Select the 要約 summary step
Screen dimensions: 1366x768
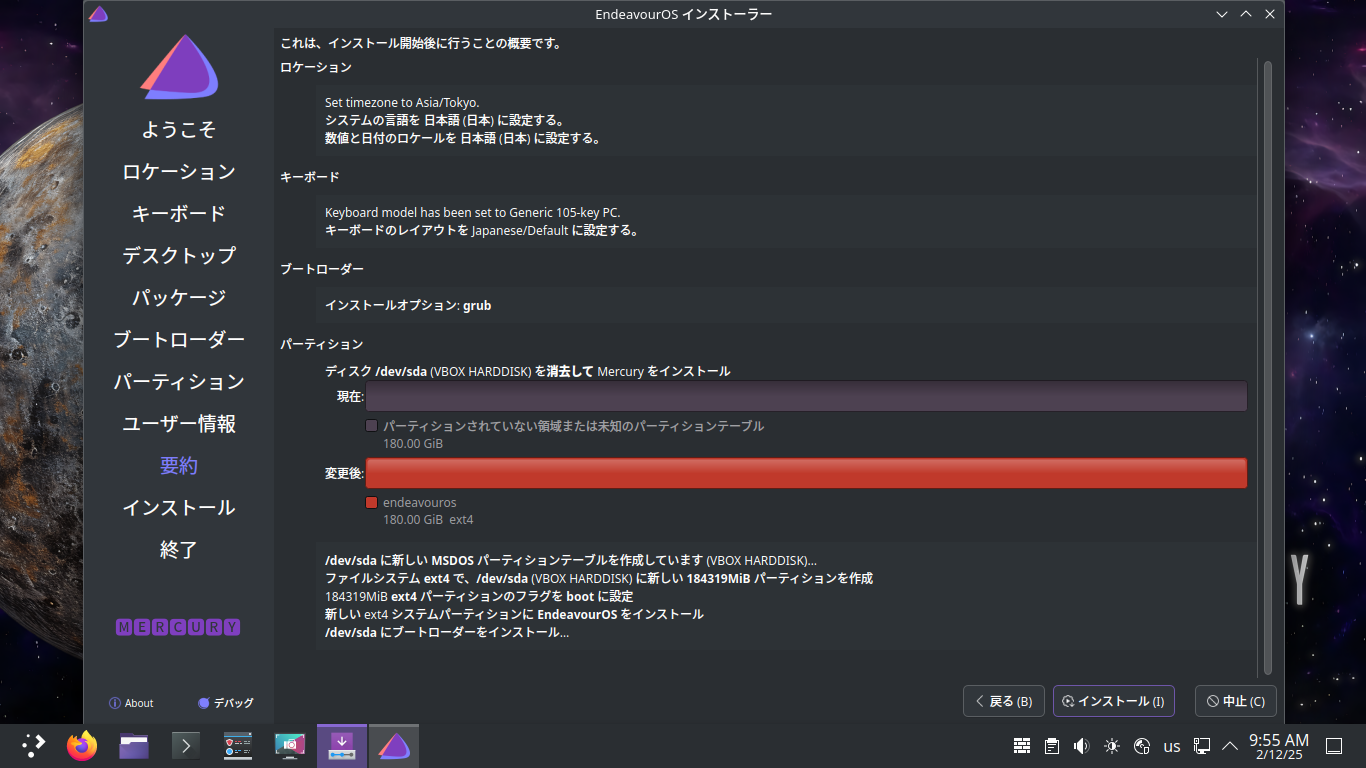point(179,466)
